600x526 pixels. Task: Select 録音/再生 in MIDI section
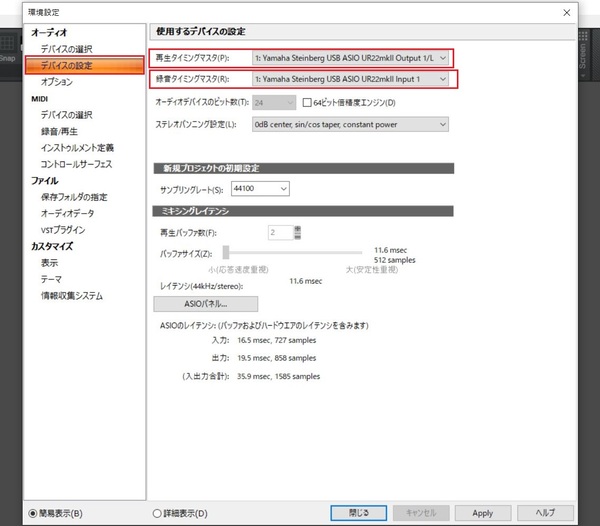[62, 131]
